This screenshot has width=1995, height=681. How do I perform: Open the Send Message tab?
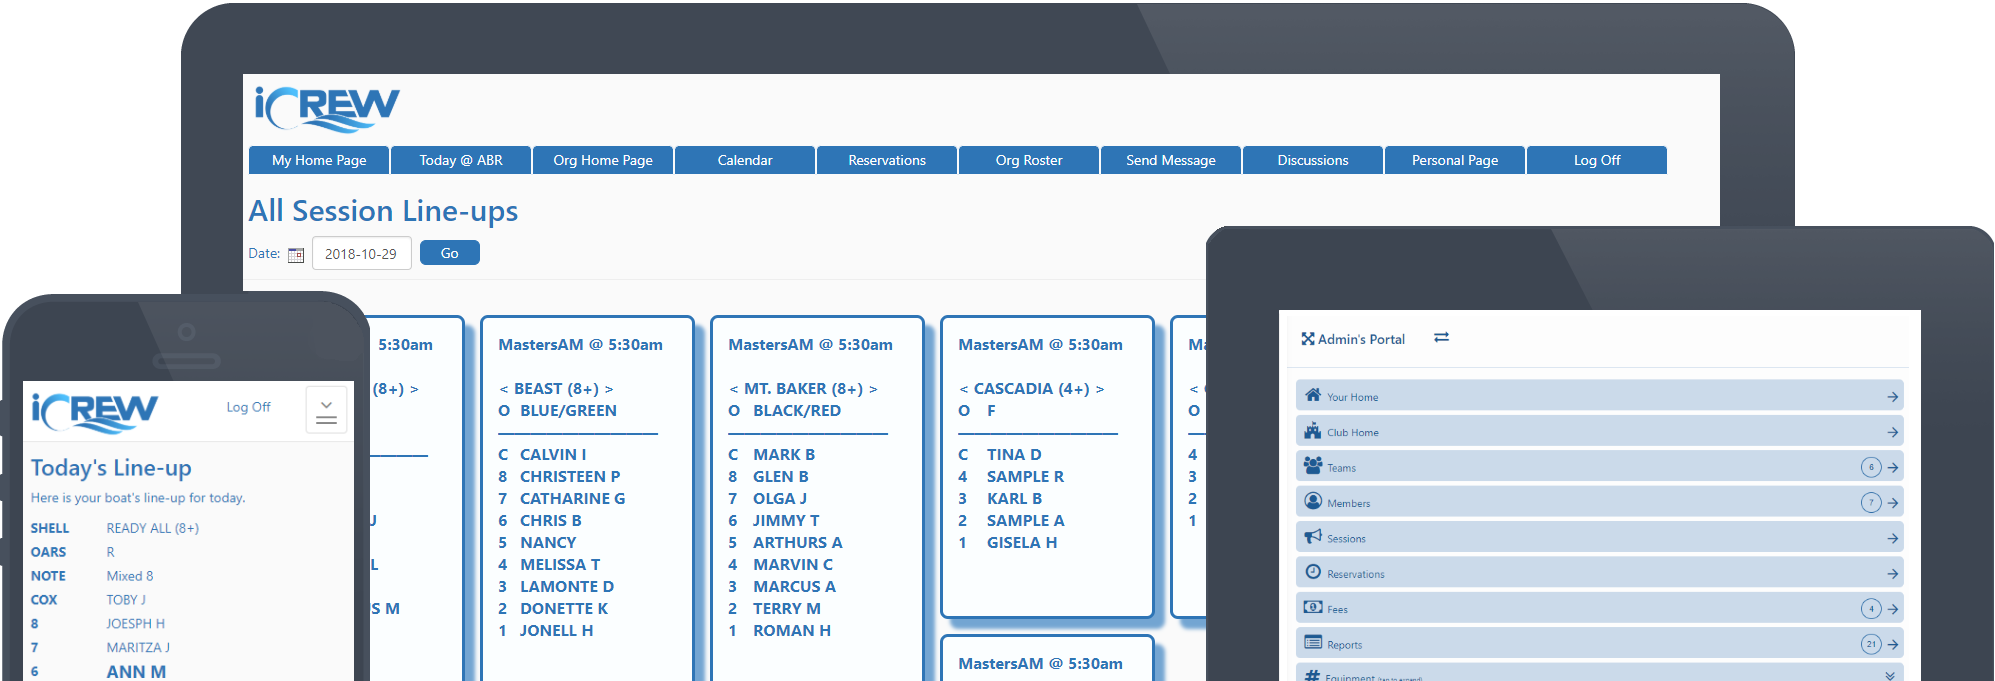1171,160
